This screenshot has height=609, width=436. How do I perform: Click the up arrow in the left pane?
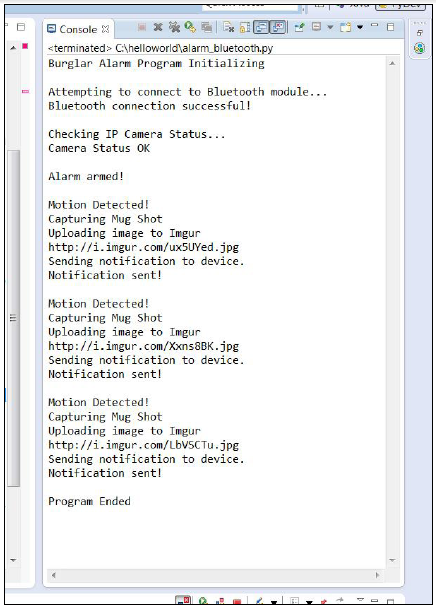[13, 47]
